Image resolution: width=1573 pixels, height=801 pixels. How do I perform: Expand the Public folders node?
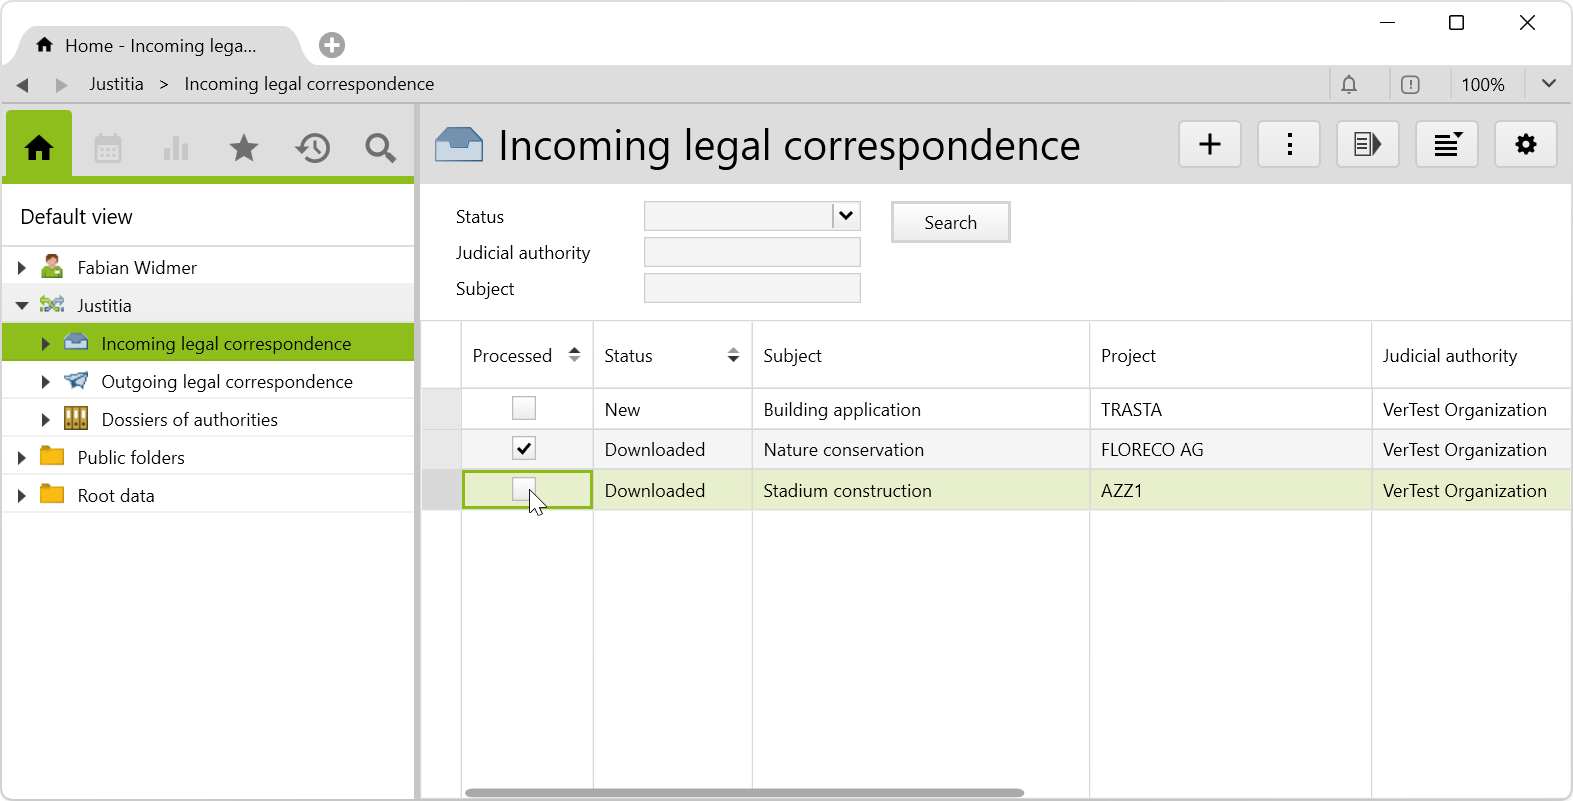[x=22, y=458]
